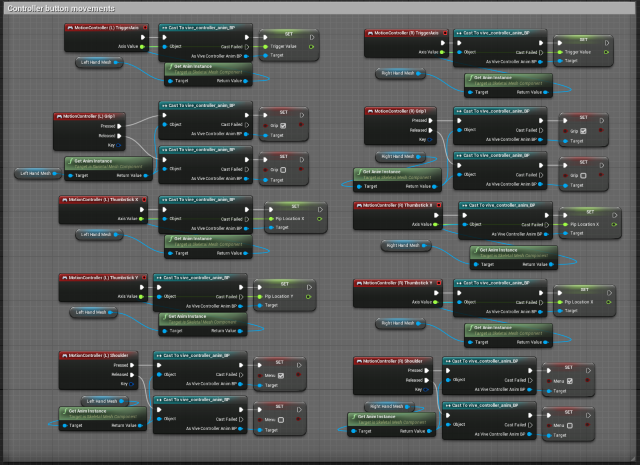Uncheck the ticked Grip checkbox for left controller
640x465 pixels.
[x=284, y=126]
